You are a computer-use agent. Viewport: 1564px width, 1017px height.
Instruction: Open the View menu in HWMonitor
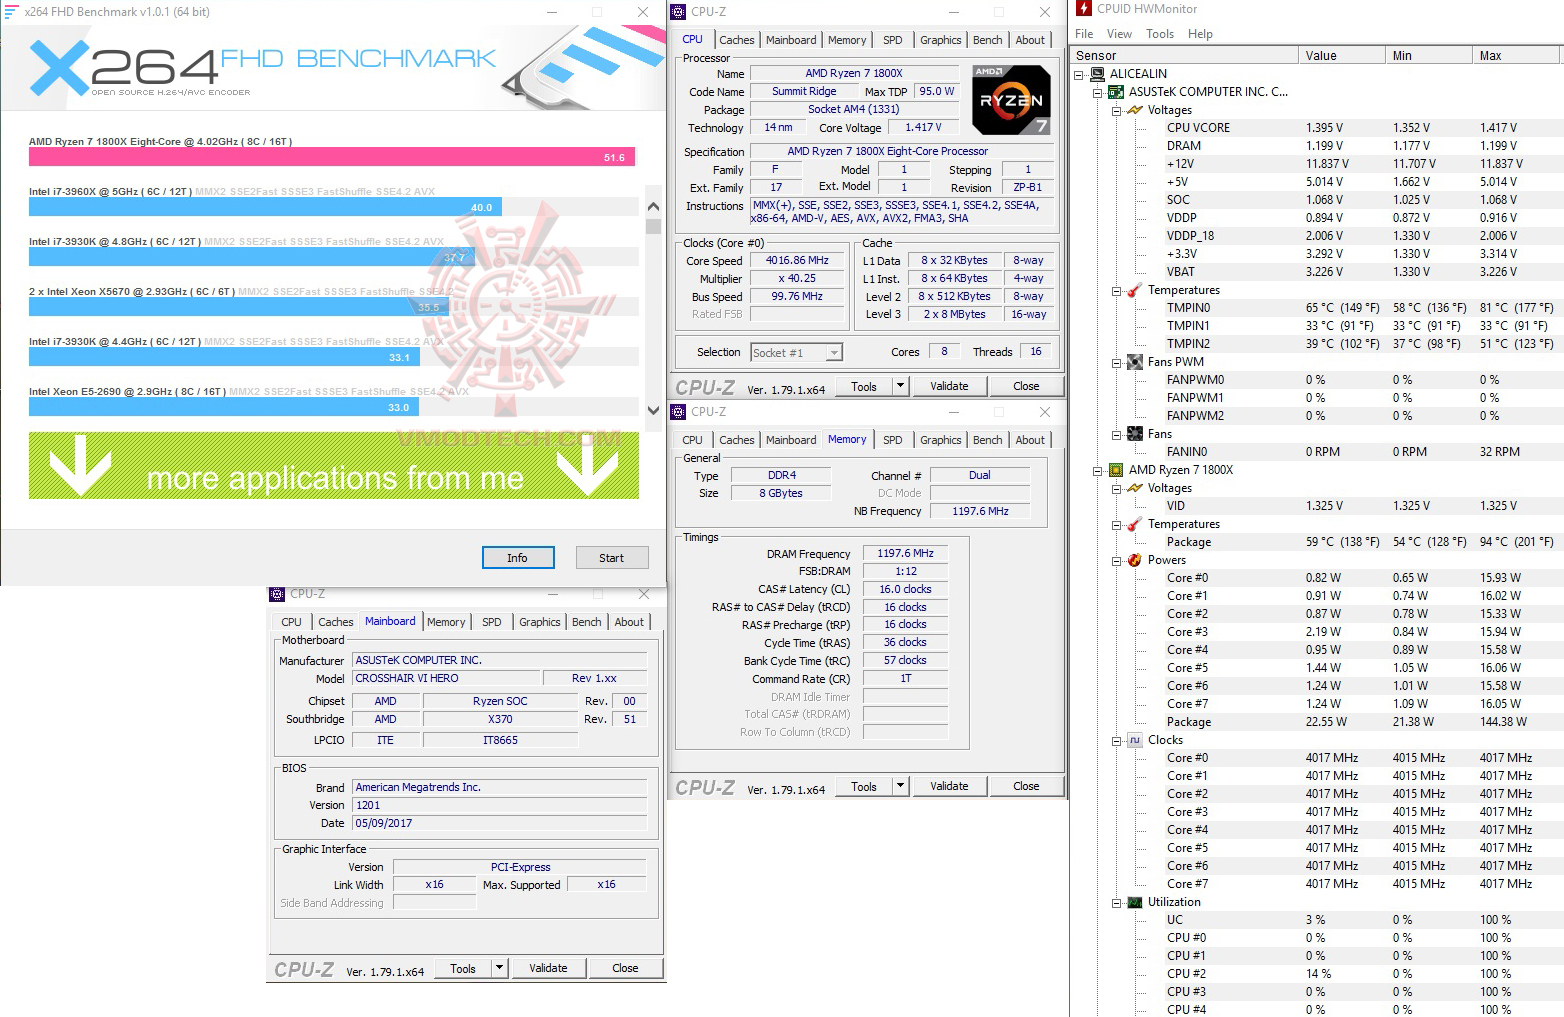(x=1119, y=34)
